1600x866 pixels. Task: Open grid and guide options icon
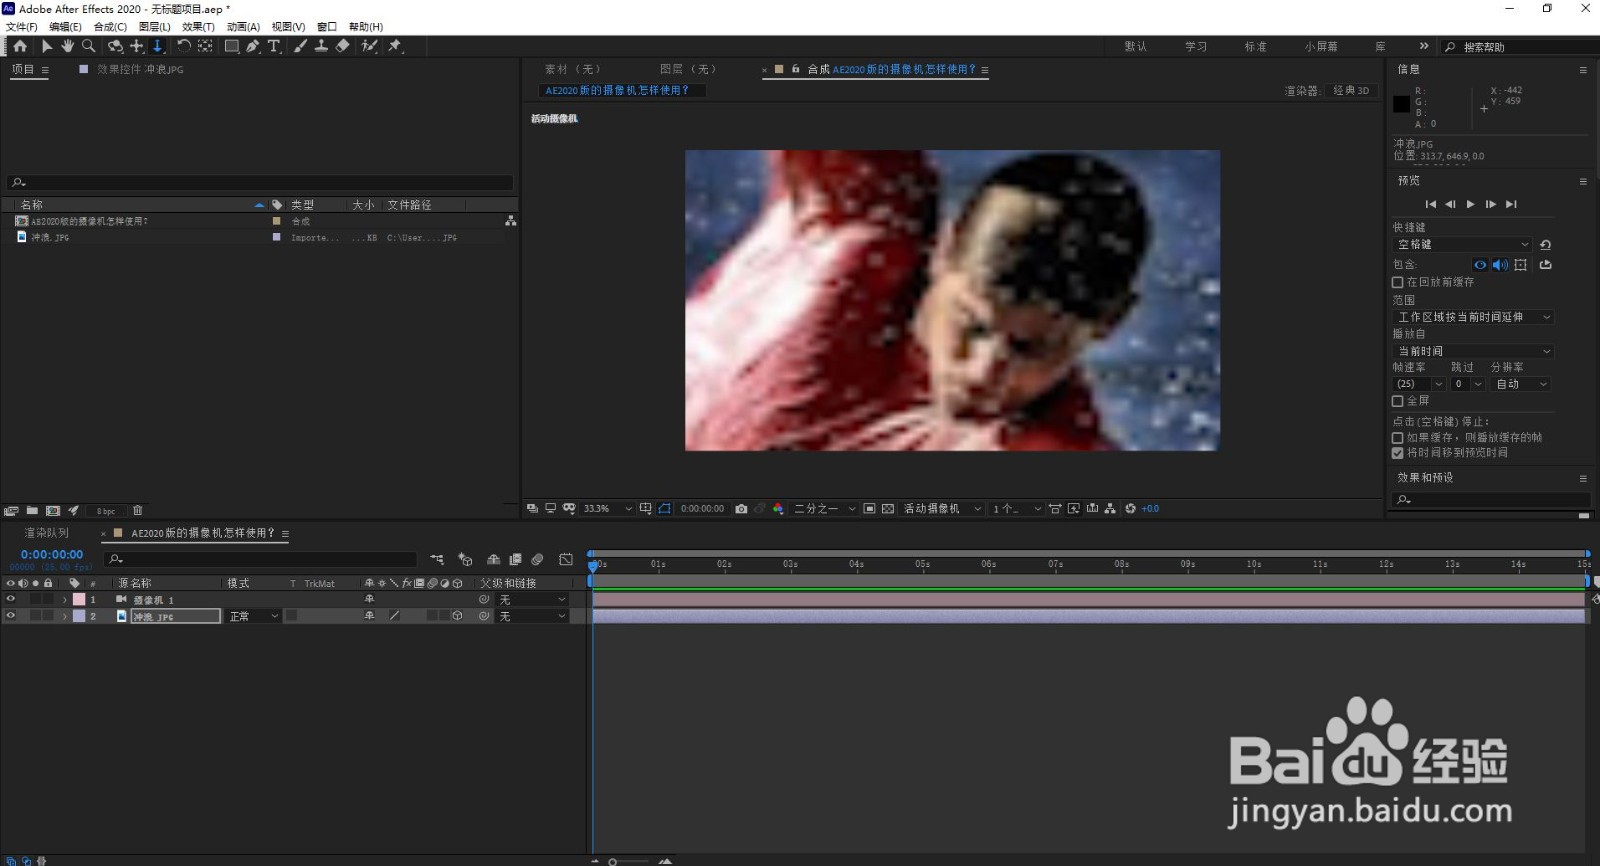pyautogui.click(x=646, y=509)
